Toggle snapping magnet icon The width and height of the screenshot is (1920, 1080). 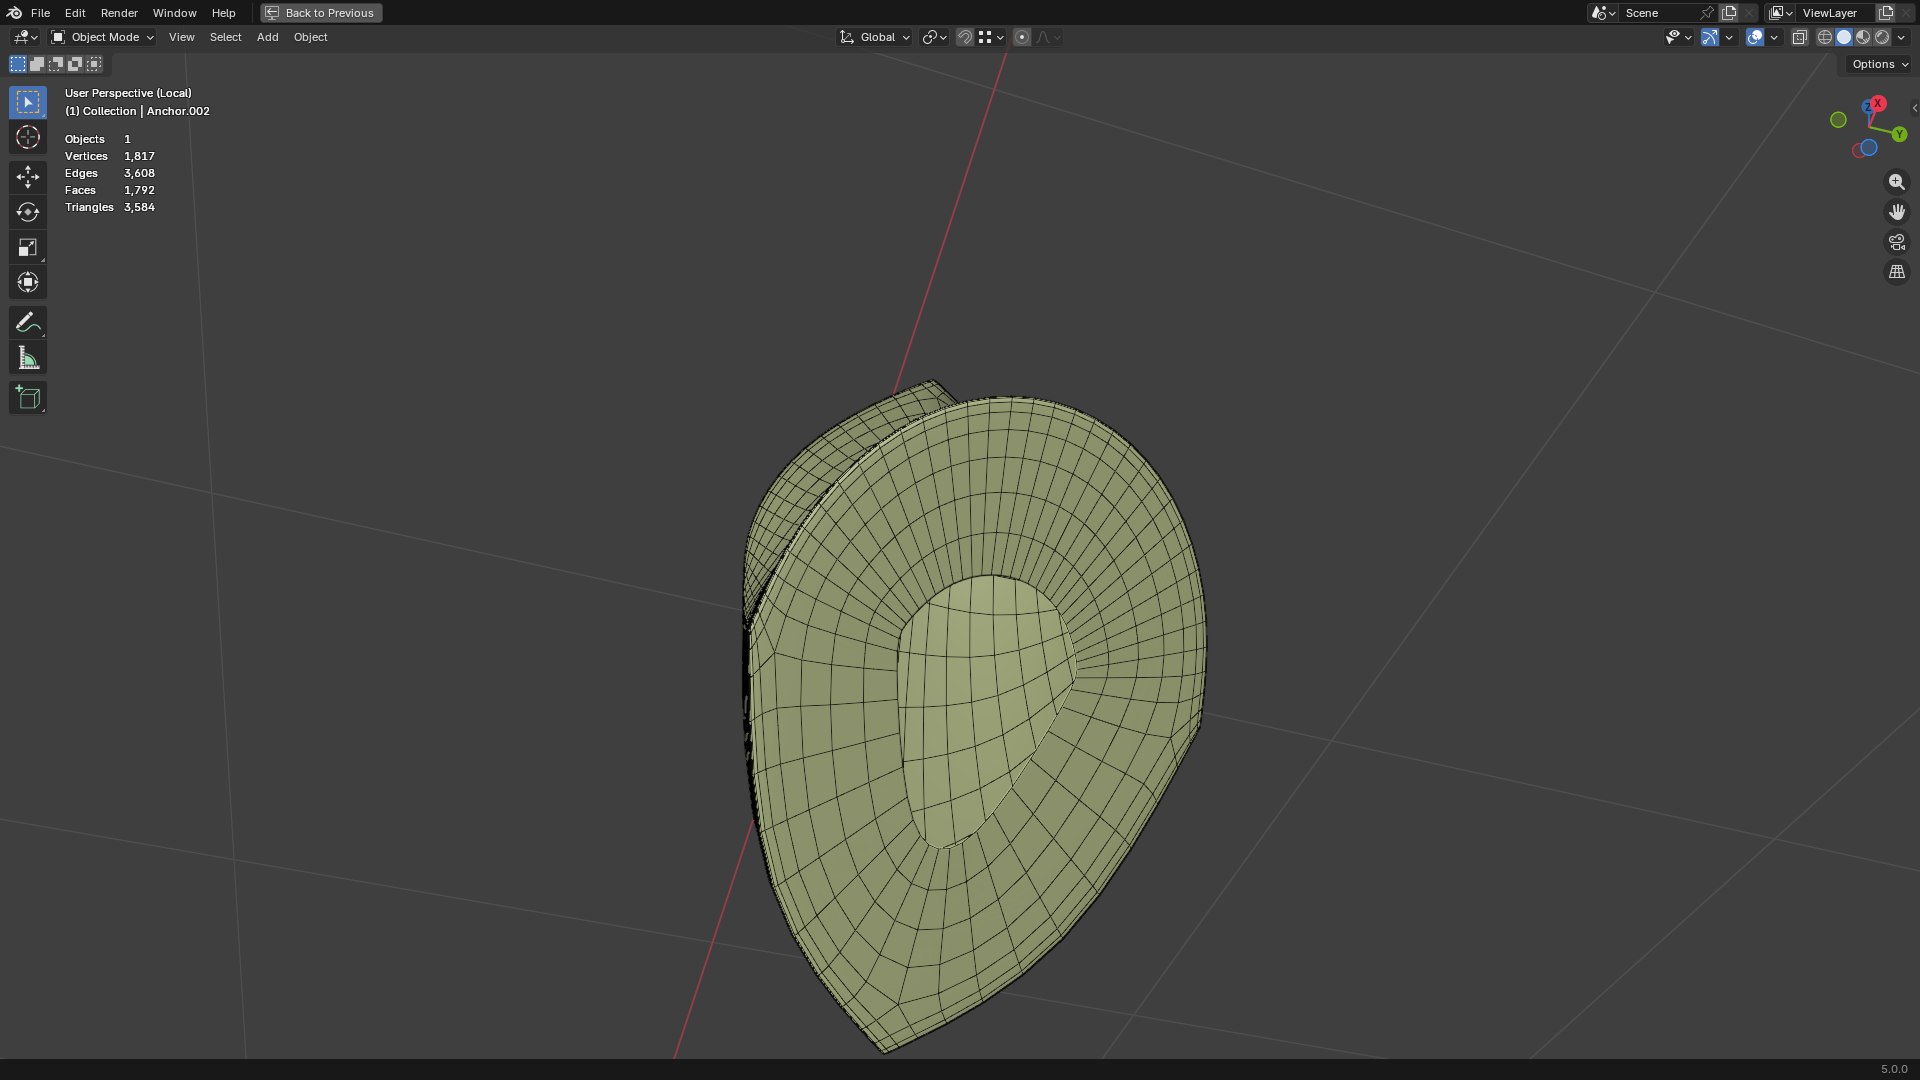(x=965, y=37)
